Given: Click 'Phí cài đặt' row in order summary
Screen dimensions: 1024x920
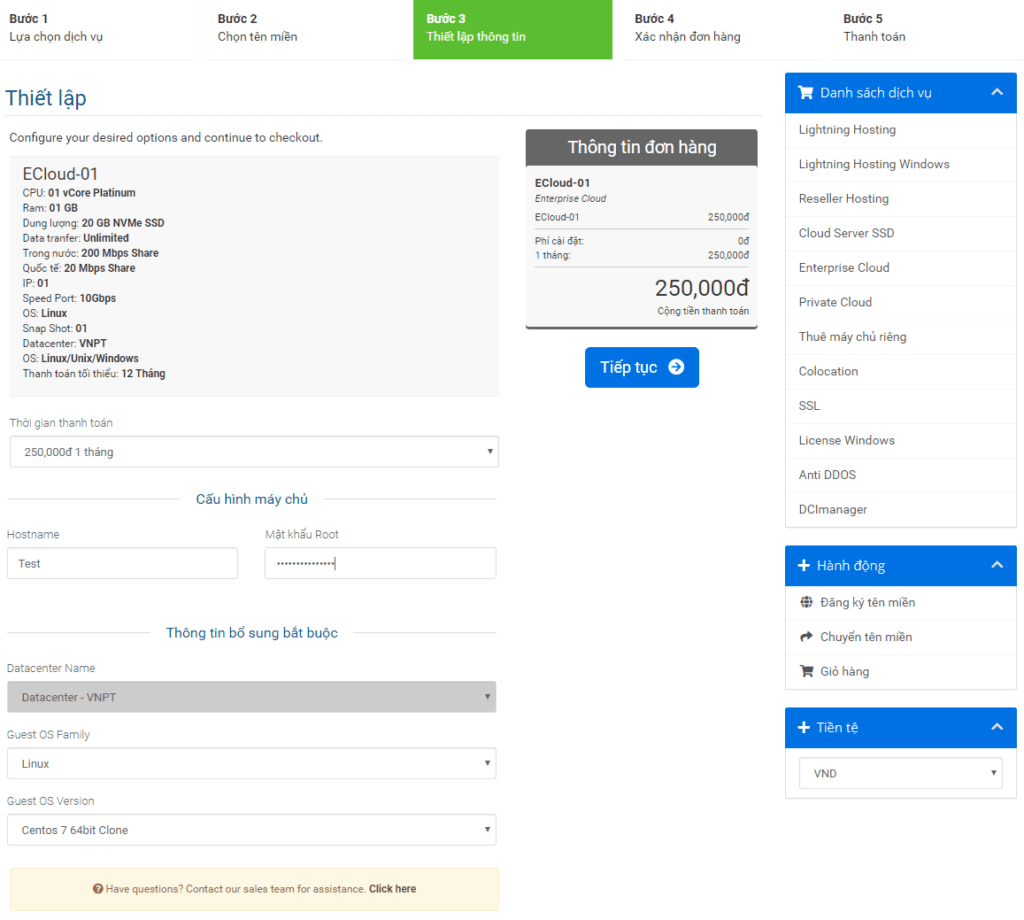Looking at the screenshot, I should (641, 241).
